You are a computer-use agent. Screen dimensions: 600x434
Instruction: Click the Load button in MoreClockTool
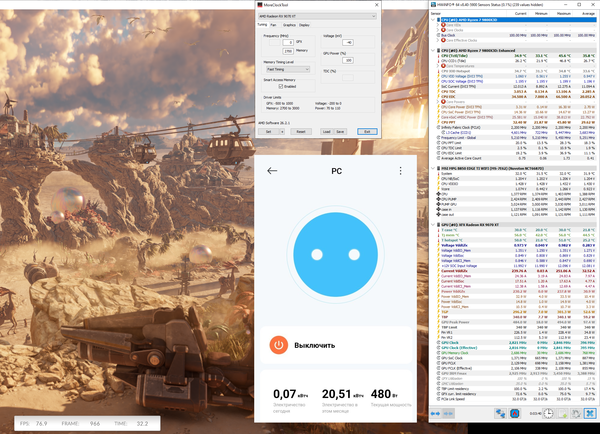(x=326, y=131)
